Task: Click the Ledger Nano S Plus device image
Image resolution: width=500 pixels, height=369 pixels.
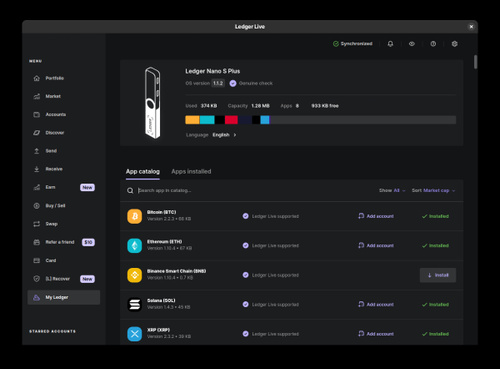Action: (x=153, y=103)
